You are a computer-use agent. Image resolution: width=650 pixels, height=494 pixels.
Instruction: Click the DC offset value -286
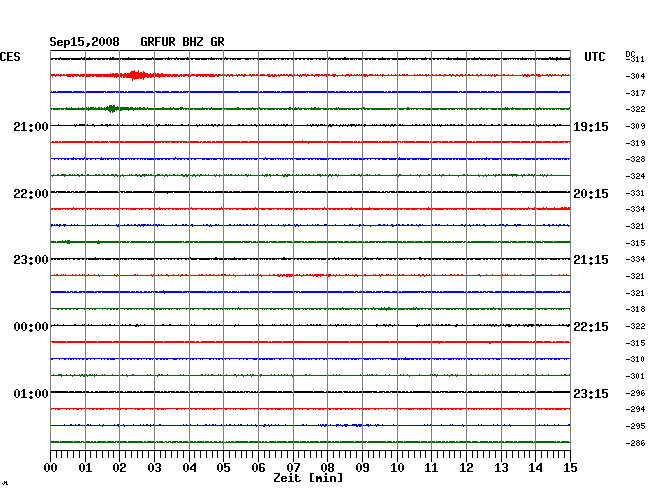click(635, 443)
